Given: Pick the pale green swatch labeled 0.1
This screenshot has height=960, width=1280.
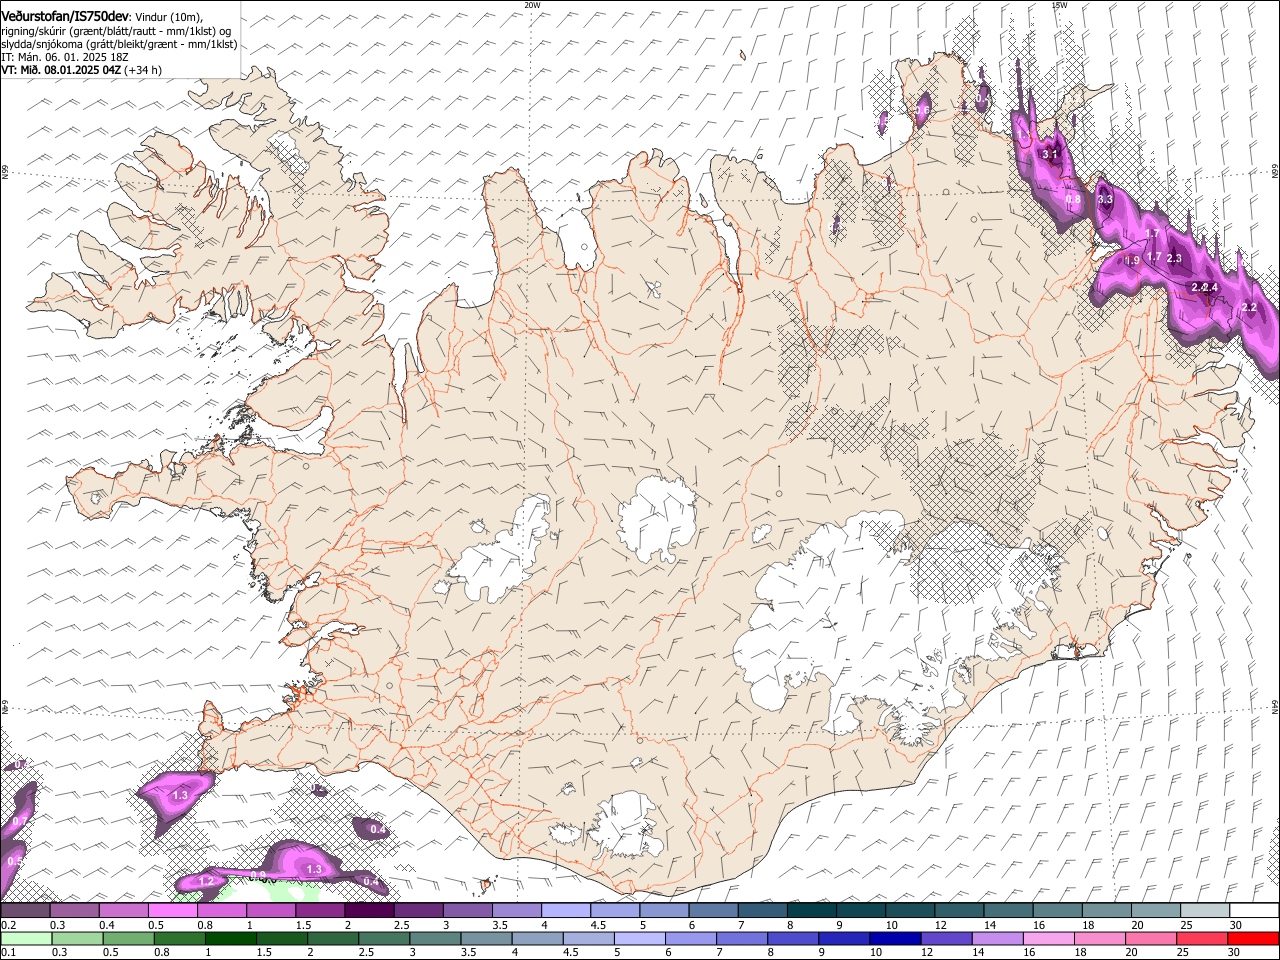Looking at the screenshot, I should pyautogui.click(x=25, y=939).
